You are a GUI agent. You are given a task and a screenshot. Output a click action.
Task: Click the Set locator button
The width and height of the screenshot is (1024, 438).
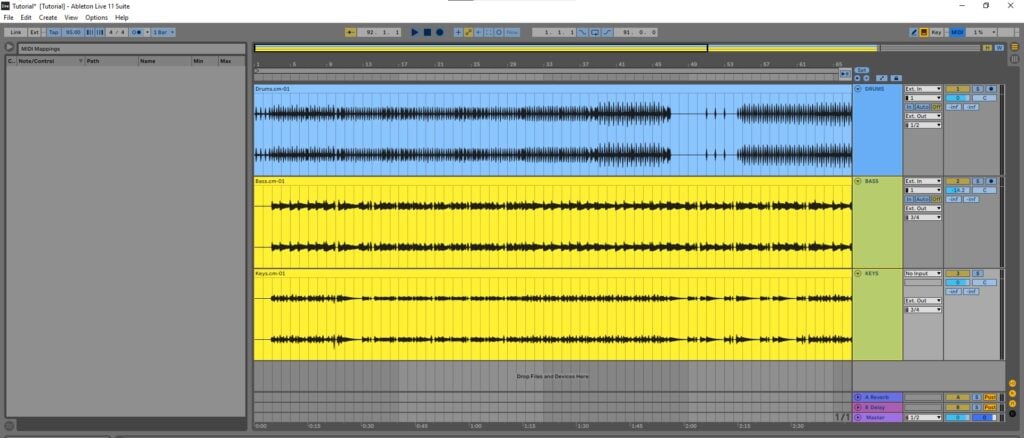862,70
